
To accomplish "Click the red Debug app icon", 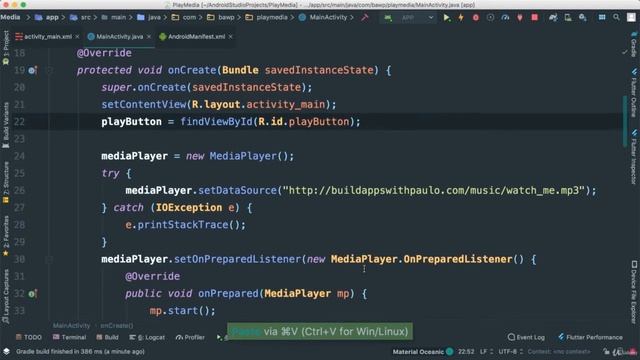I will pos(476,18).
